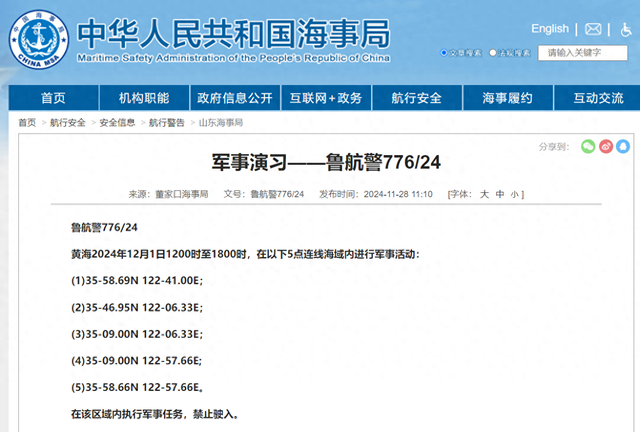Viewport: 640px width, 432px height.
Task: Open the accessibility wheelchair icon
Action: [626, 29]
